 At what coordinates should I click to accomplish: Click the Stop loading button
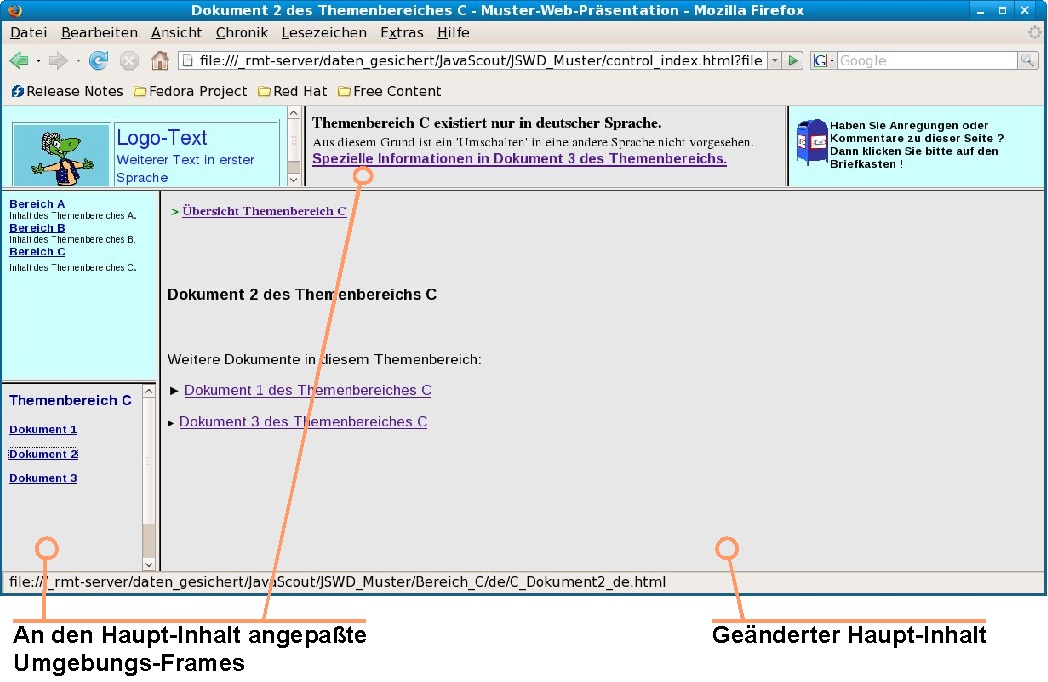pyautogui.click(x=129, y=61)
